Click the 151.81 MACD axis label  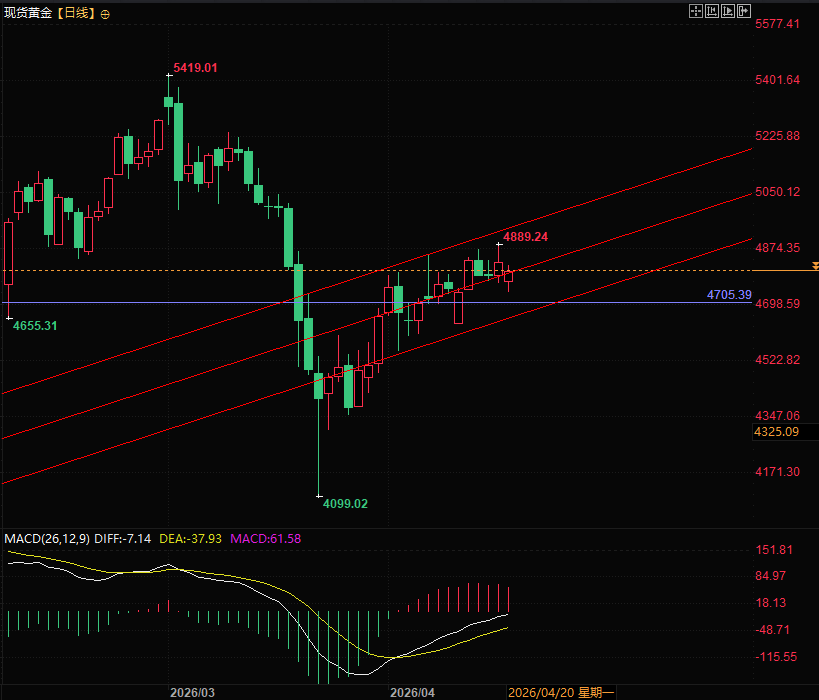(x=774, y=550)
